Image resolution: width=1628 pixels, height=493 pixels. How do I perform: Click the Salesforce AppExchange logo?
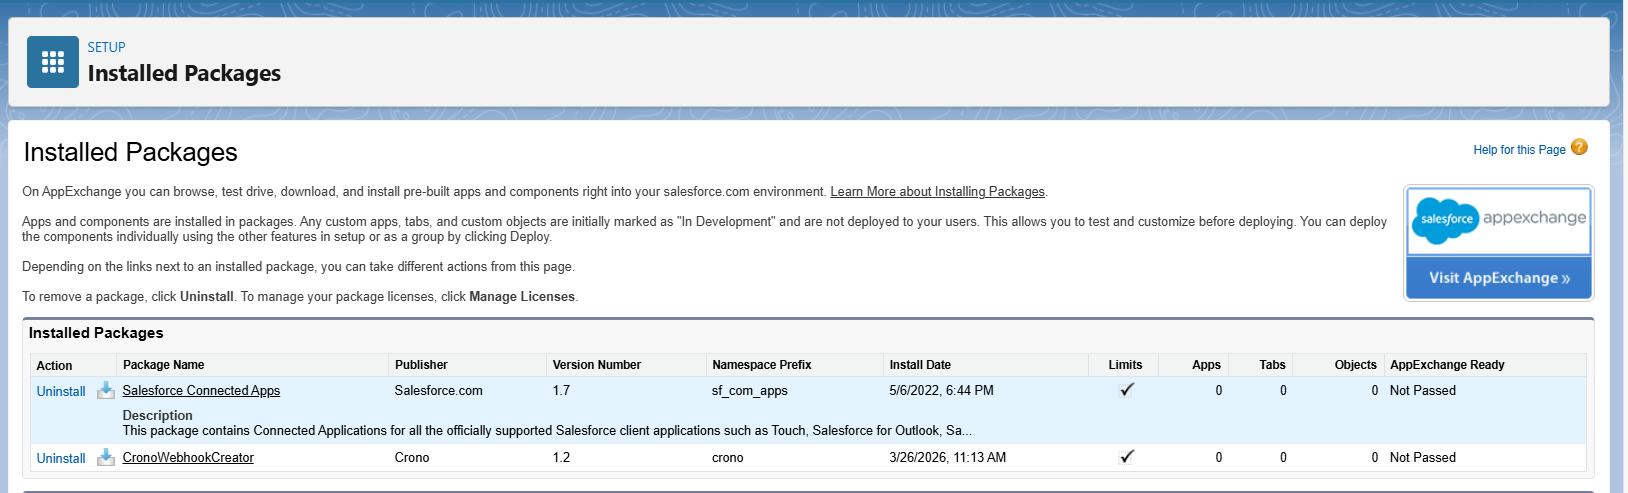(x=1498, y=221)
